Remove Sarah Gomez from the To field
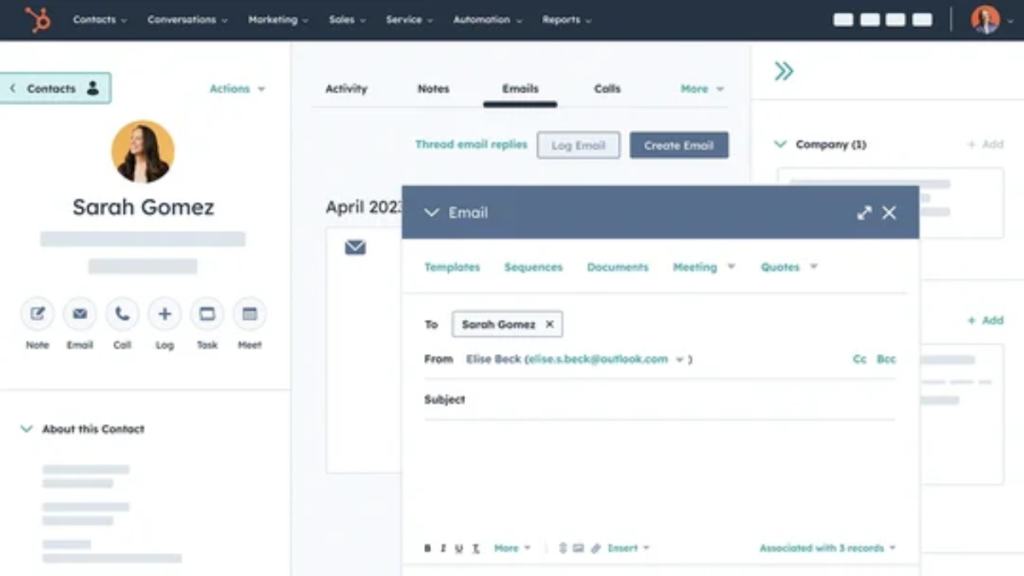This screenshot has width=1024, height=576. click(549, 324)
